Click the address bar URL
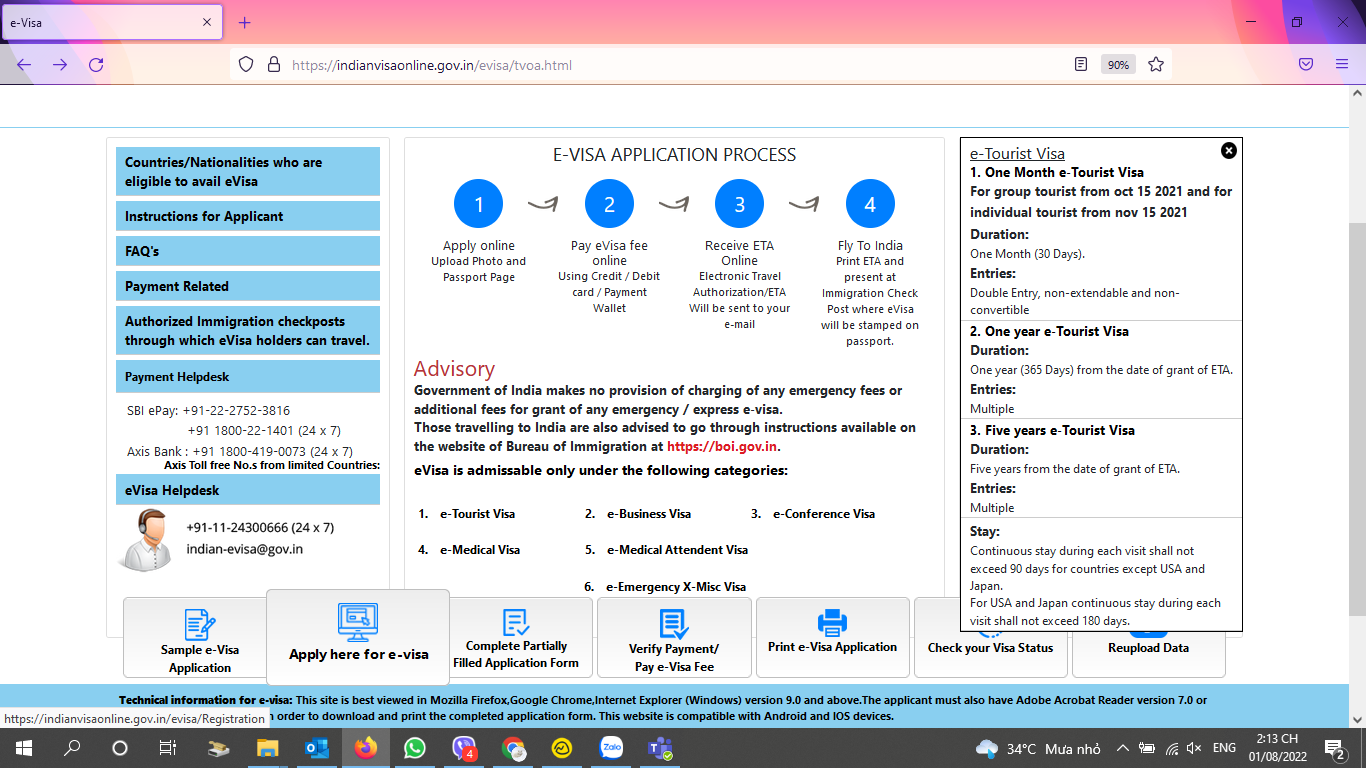 [432, 65]
